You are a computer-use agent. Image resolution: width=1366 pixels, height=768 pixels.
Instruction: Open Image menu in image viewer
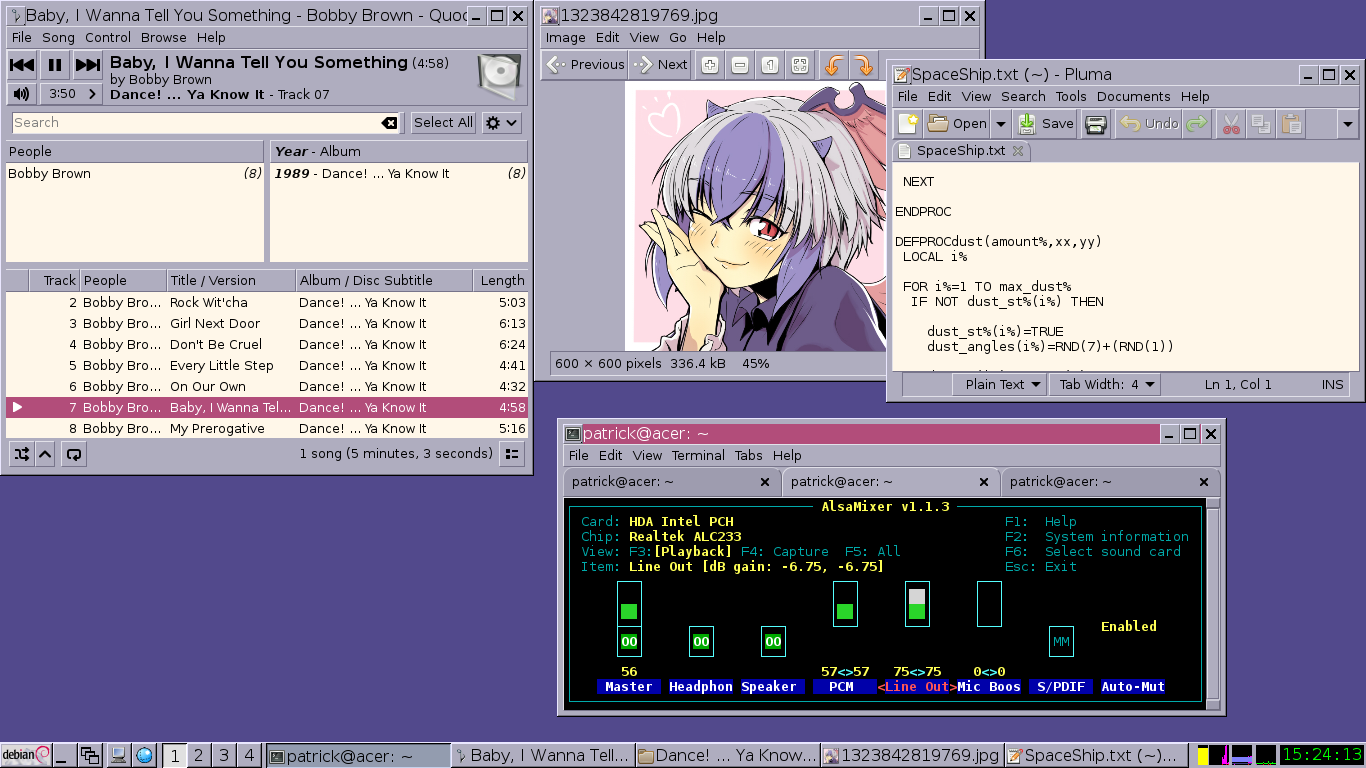point(565,37)
